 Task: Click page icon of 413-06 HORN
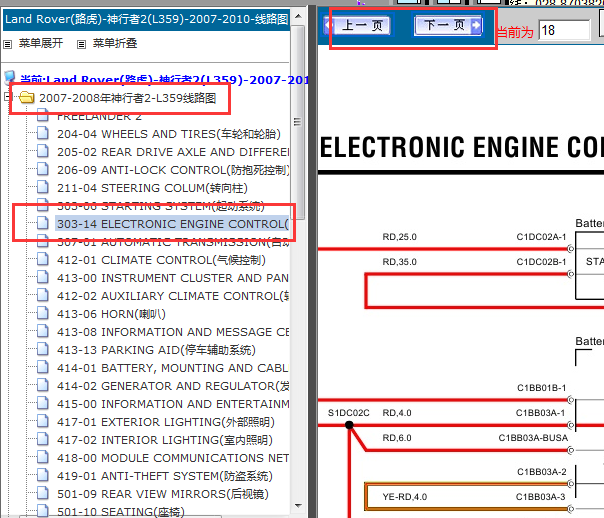43,313
